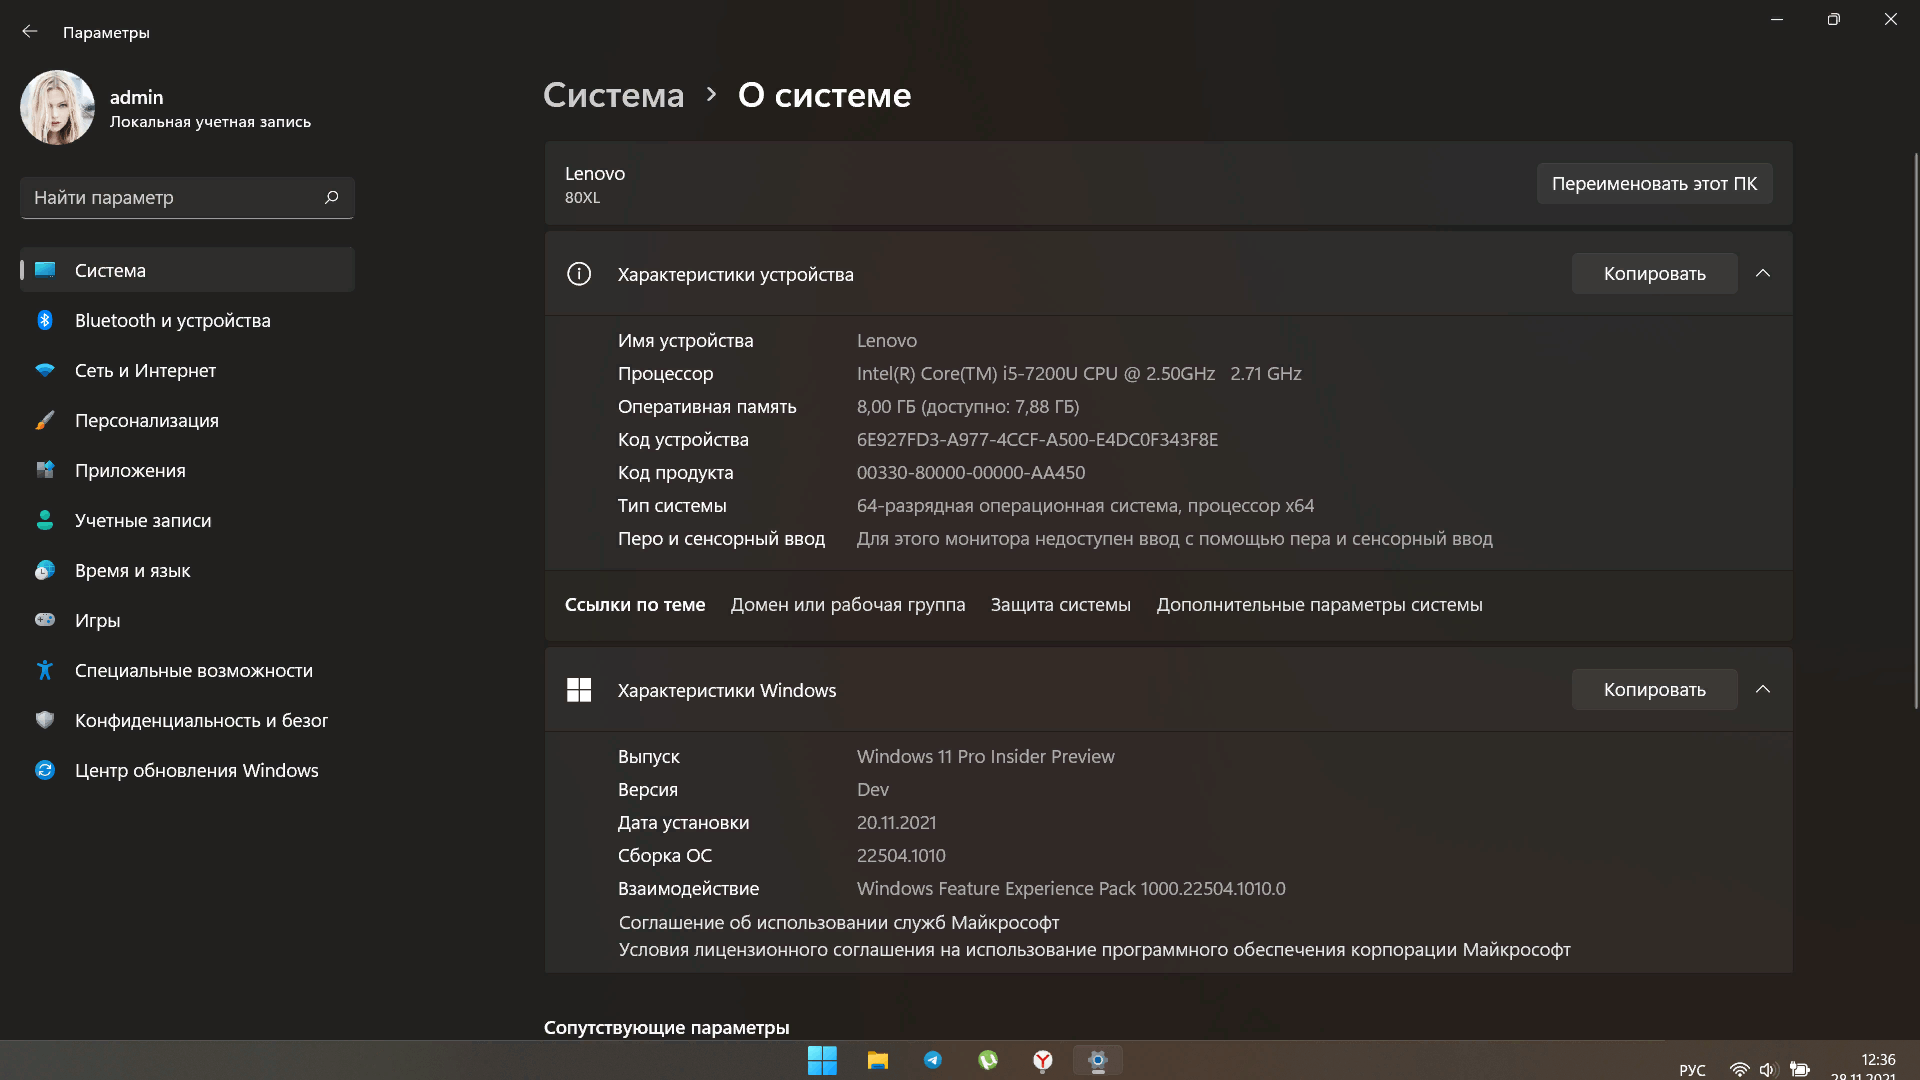
Task: Copy Windows specifications with Копировать
Action: [1654, 690]
